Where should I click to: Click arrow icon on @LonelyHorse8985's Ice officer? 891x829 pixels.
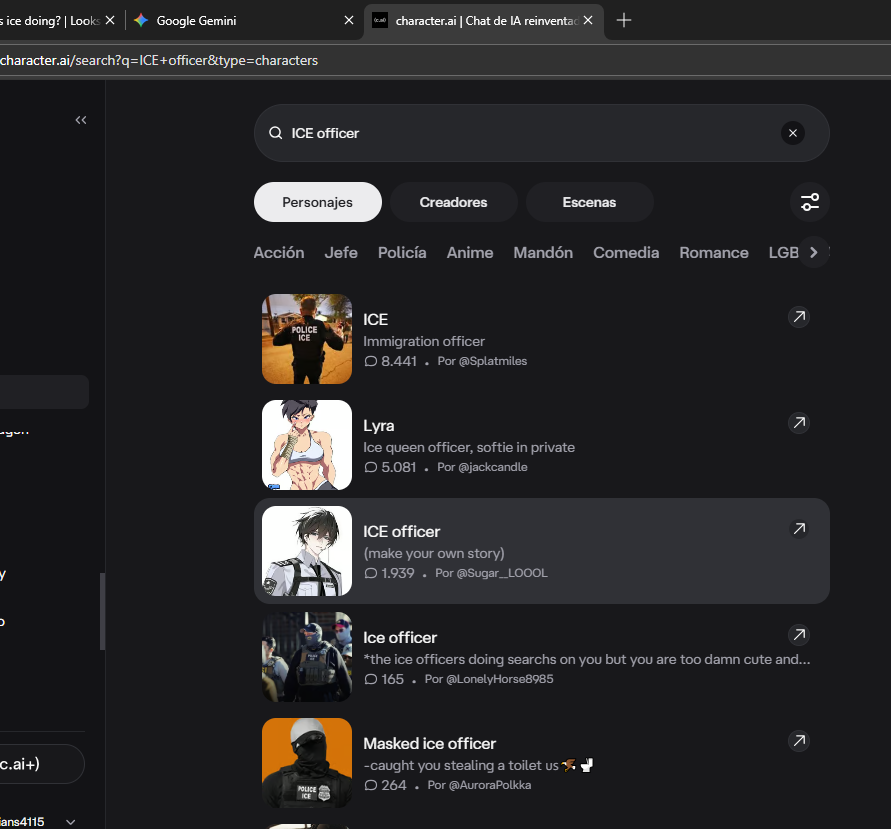pyautogui.click(x=798, y=635)
